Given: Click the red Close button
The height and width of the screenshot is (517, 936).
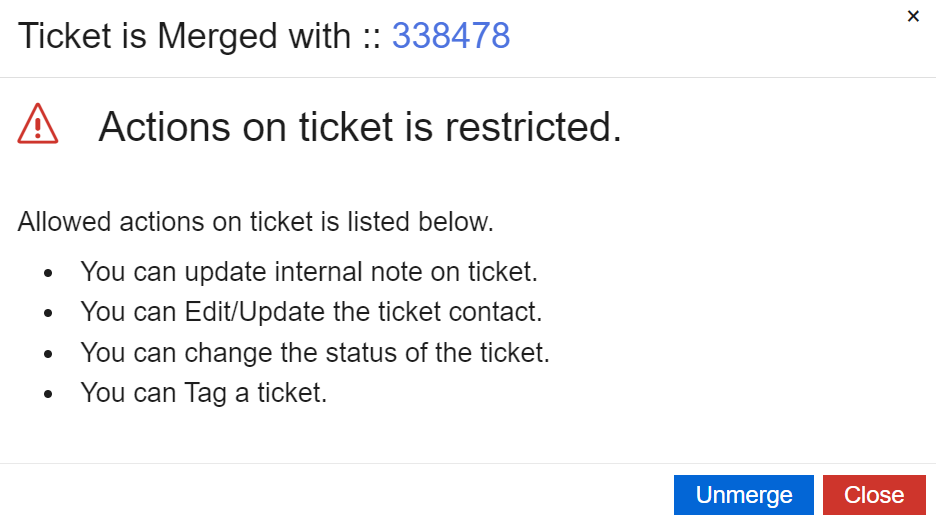Looking at the screenshot, I should coord(874,495).
